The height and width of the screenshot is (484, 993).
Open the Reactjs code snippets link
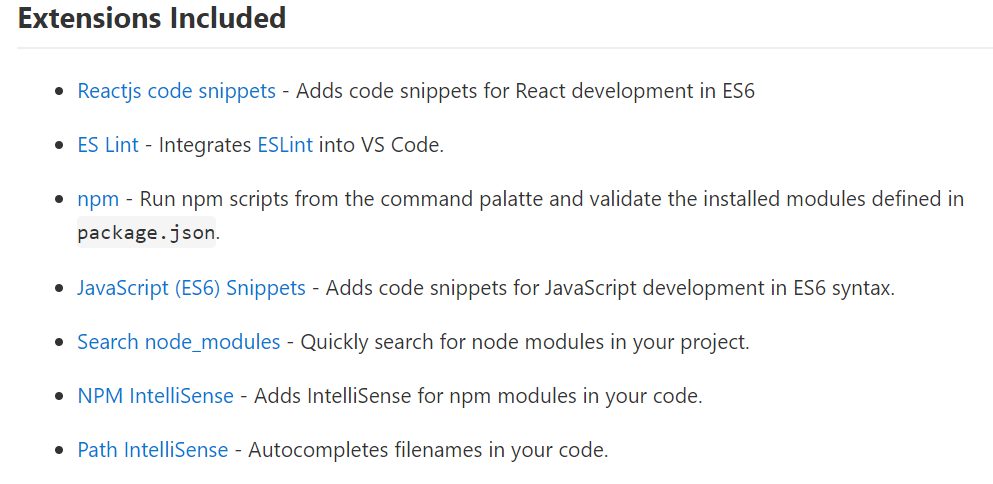coord(176,91)
